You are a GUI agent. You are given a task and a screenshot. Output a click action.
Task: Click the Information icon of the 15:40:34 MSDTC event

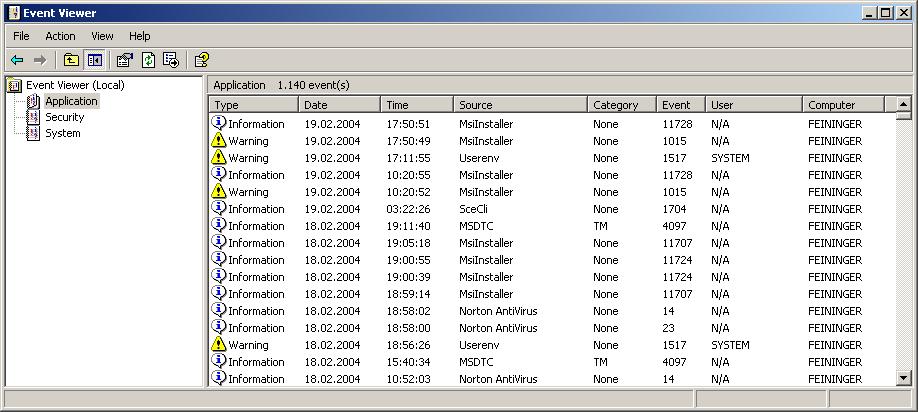coord(218,360)
